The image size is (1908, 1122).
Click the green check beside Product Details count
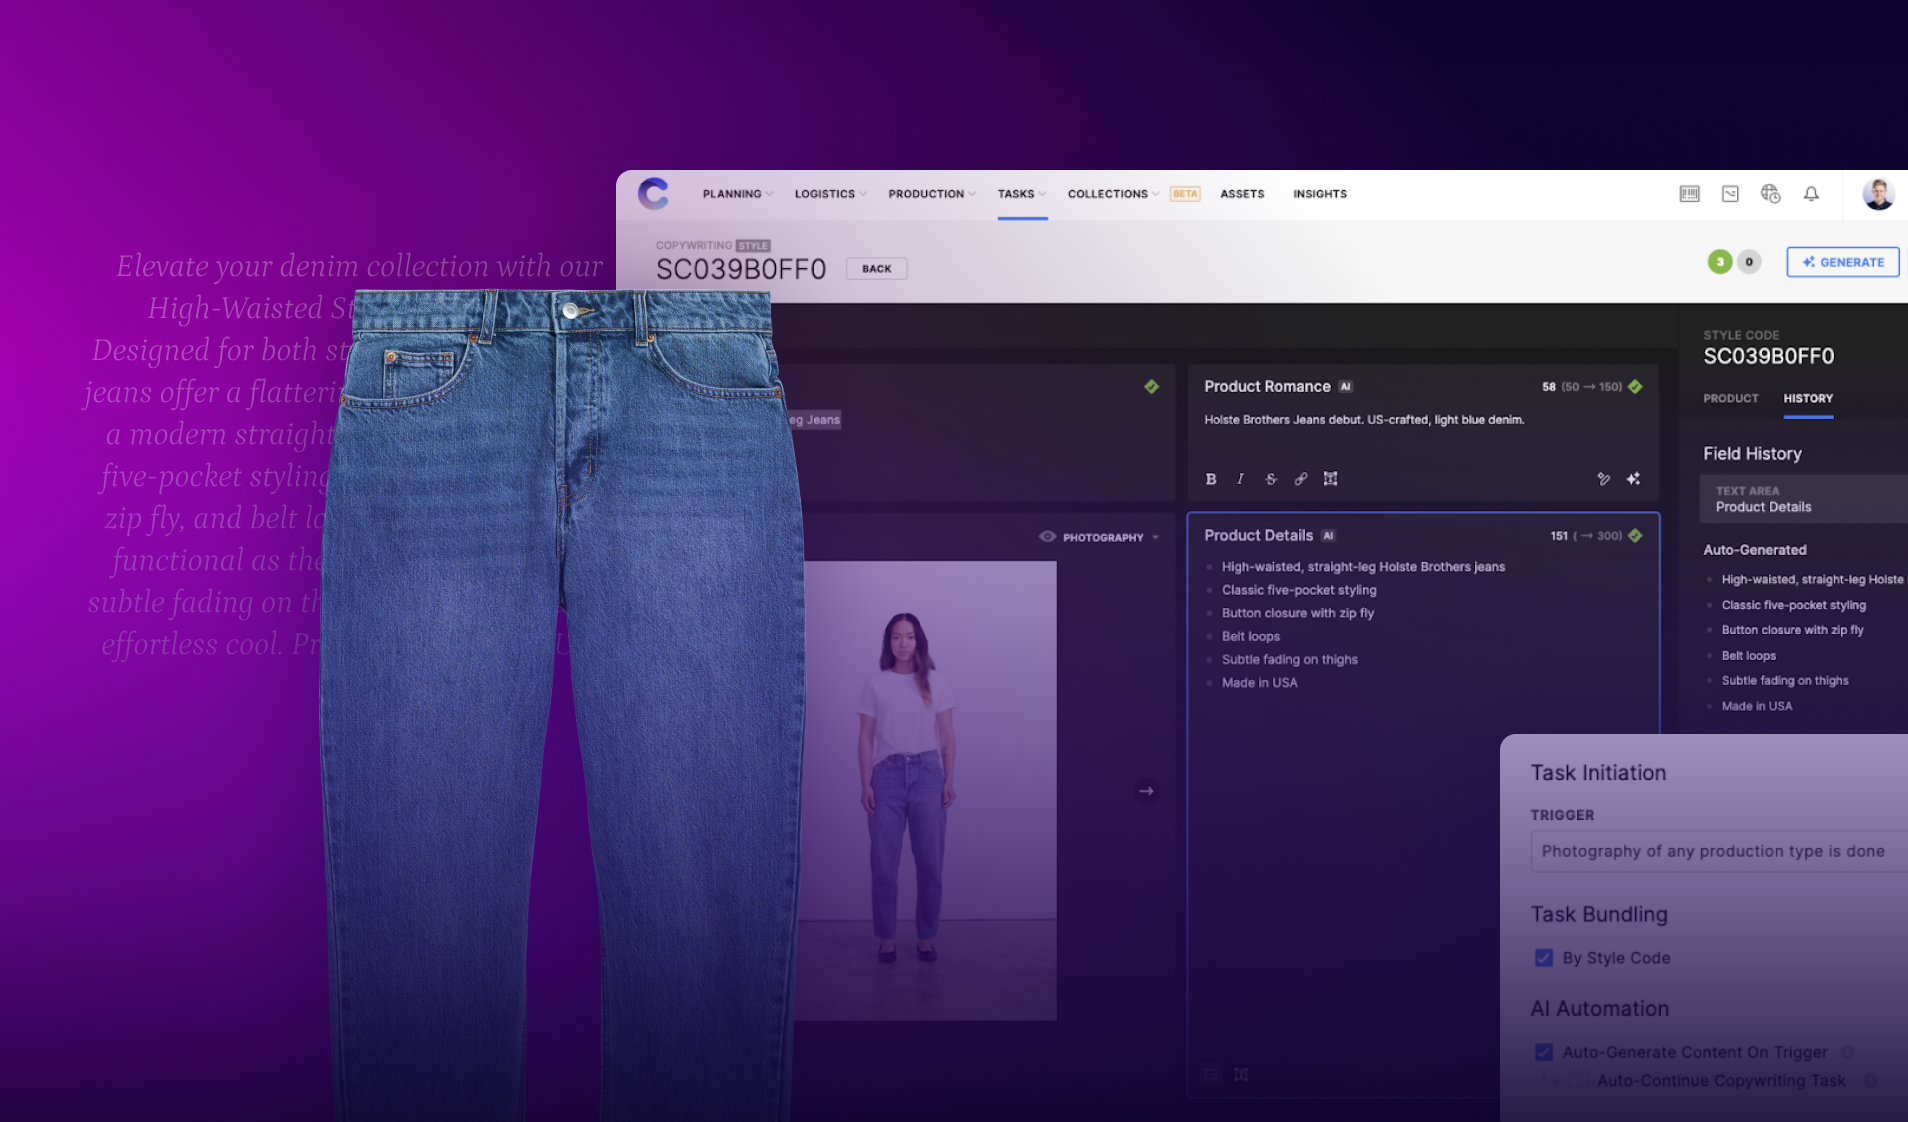(x=1635, y=536)
